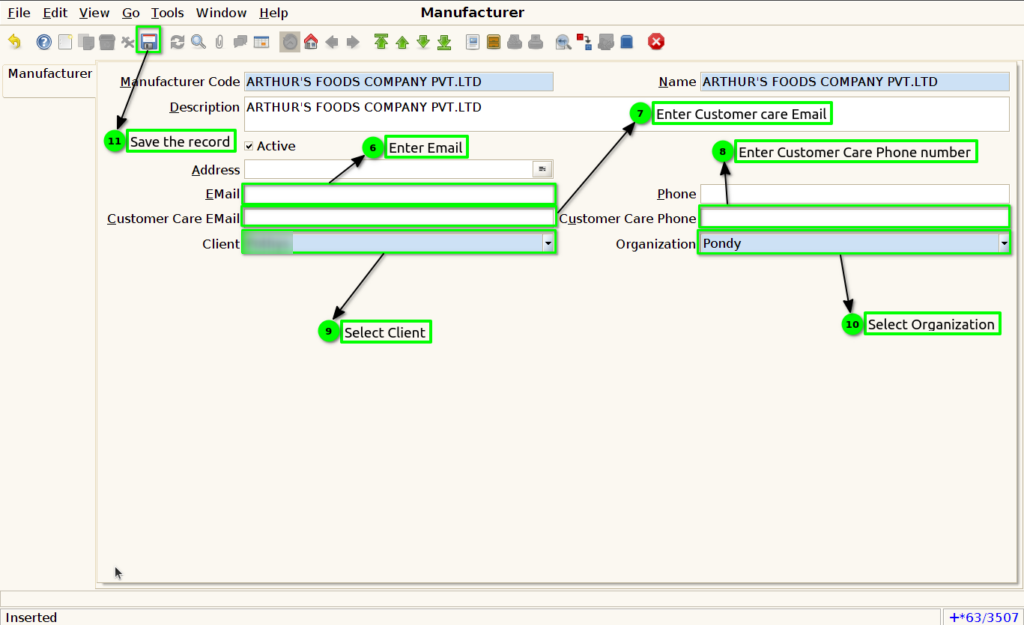Jump to last record green icon
The image size is (1024, 625).
[444, 42]
